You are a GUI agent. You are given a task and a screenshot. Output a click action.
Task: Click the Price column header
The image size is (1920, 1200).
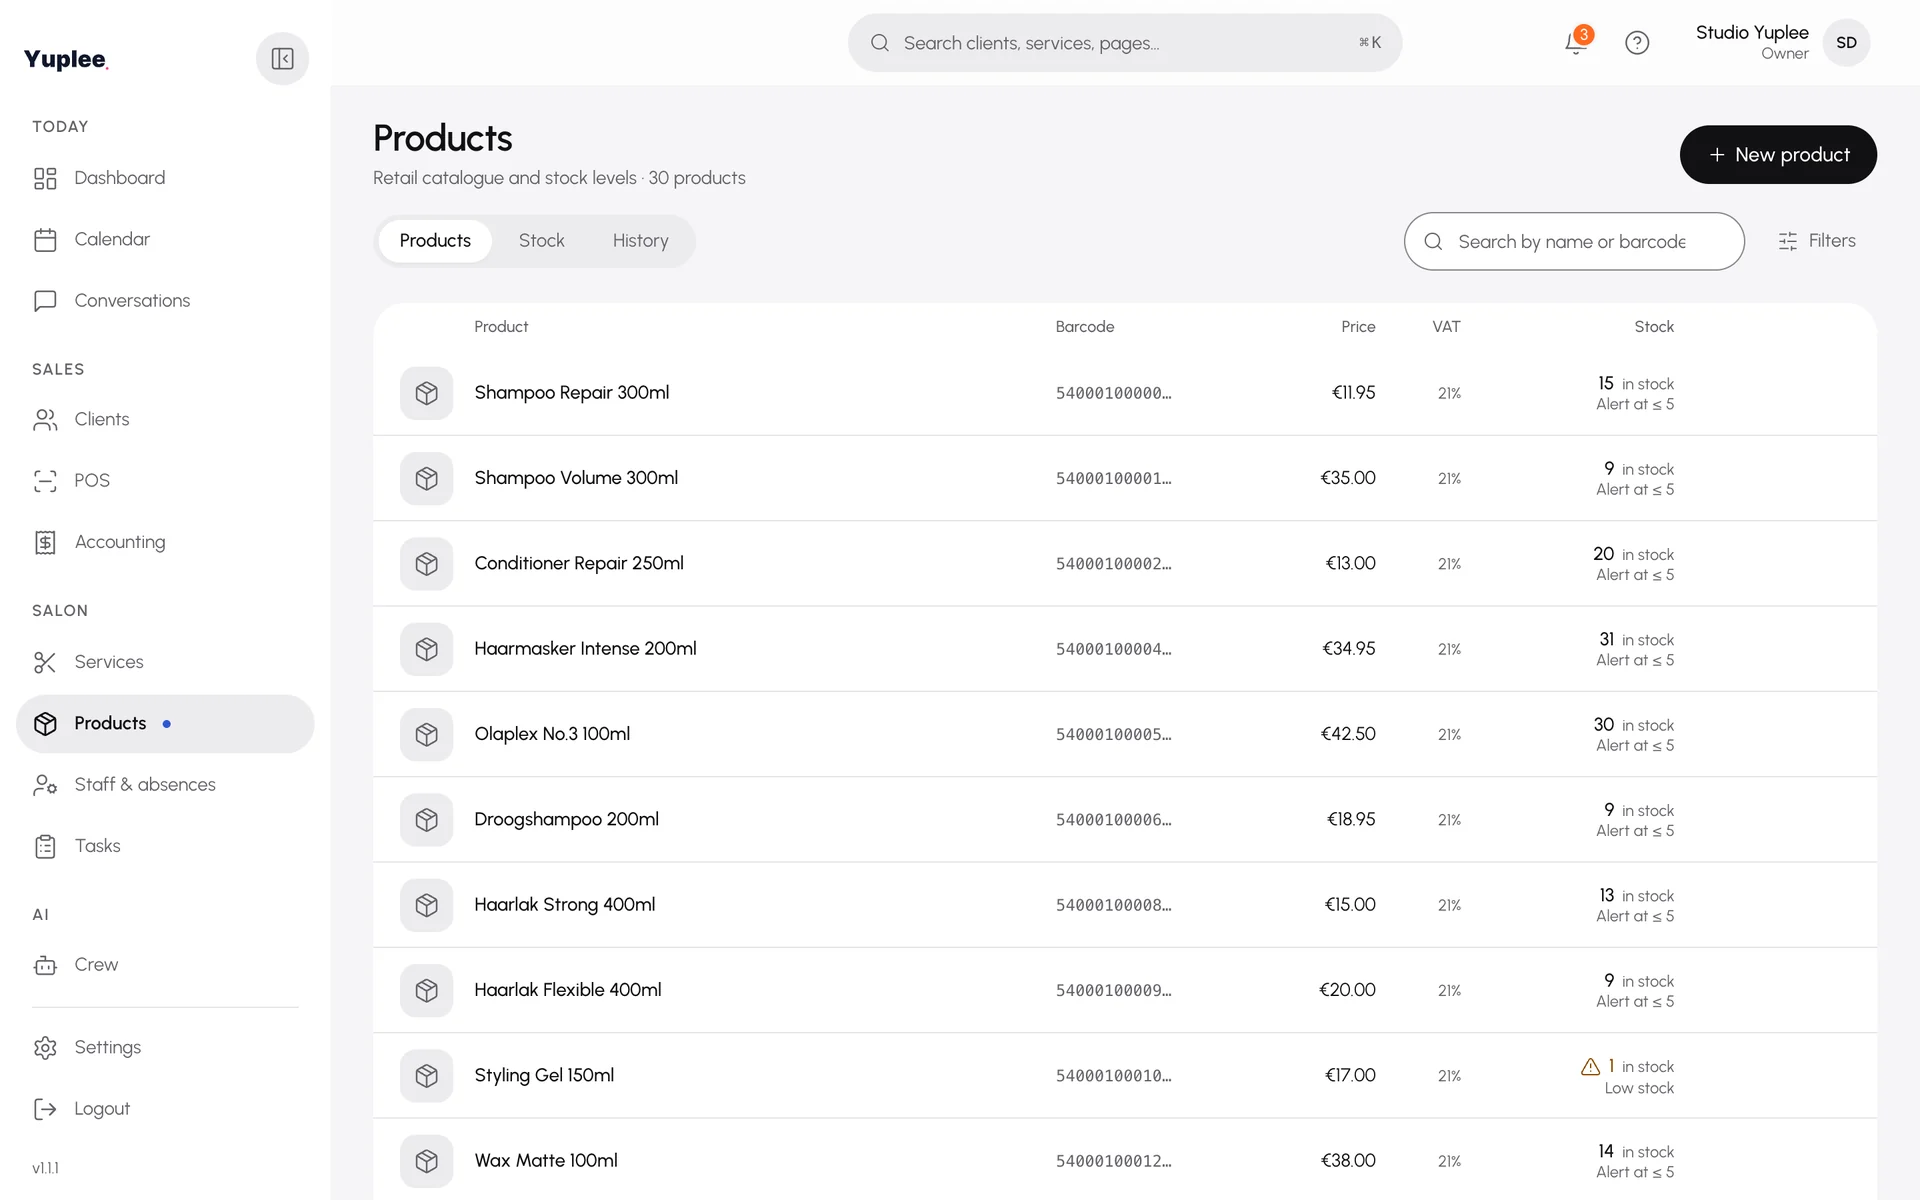tap(1358, 327)
